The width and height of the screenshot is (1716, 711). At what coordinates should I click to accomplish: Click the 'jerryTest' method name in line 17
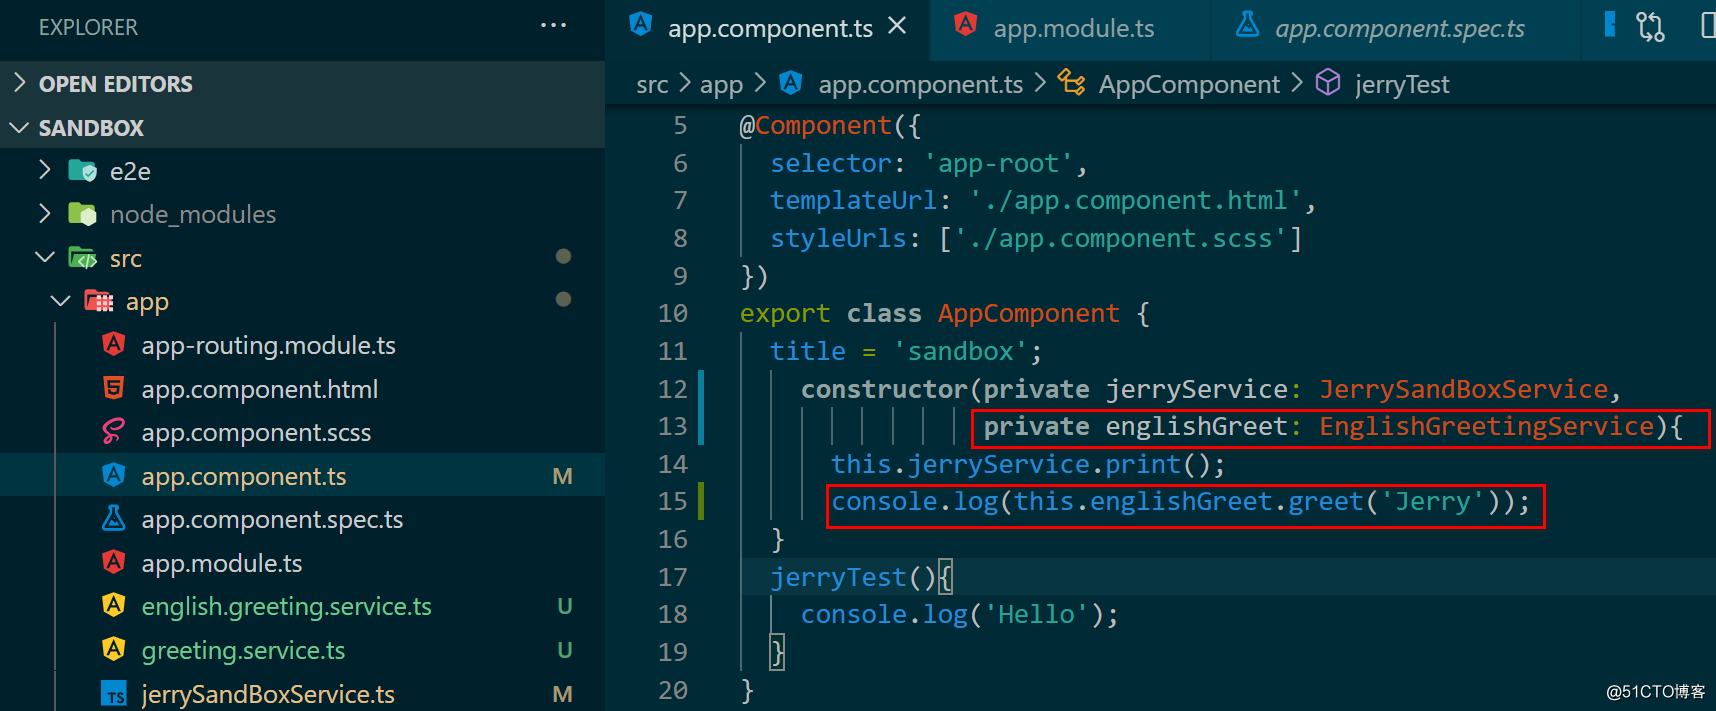pos(838,576)
